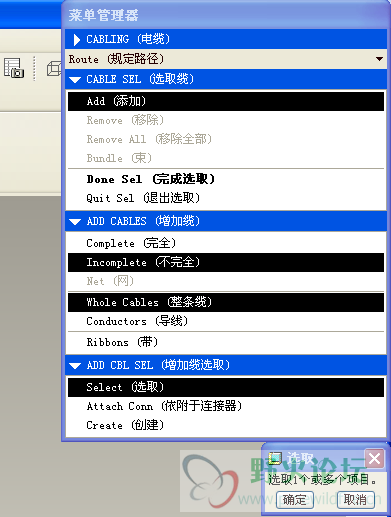The image size is (391, 517).
Task: Click 取消 button in 选取 dialog
Action: [x=356, y=500]
